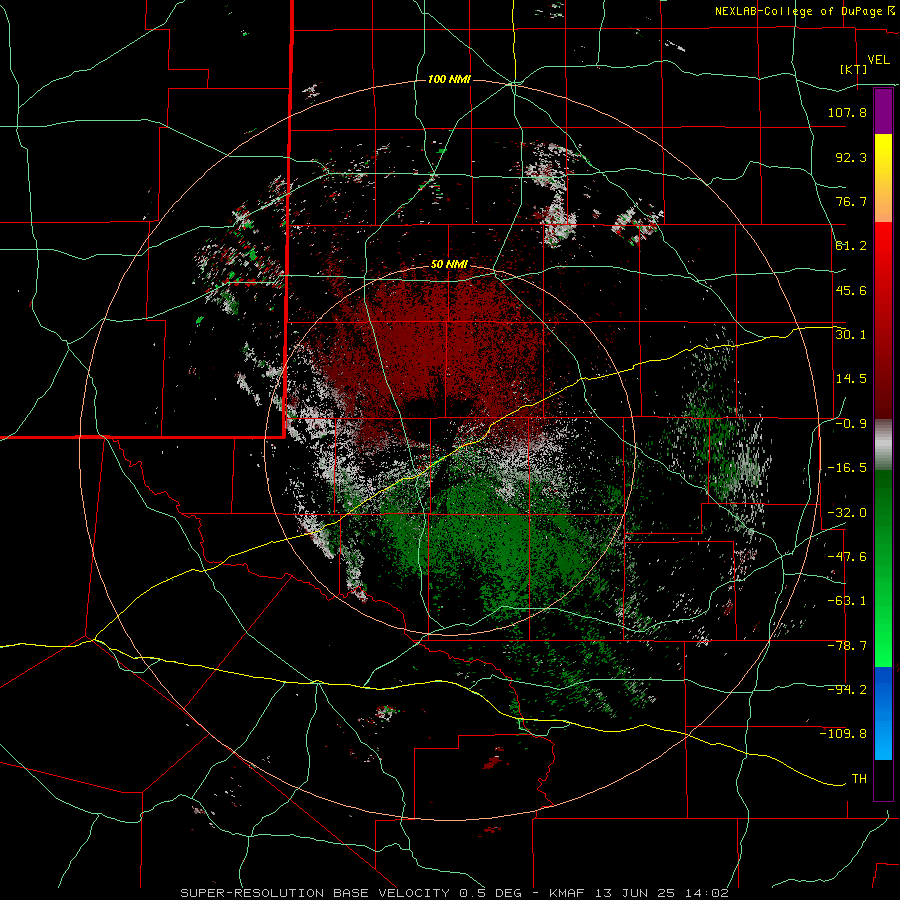
Task: Click the 45.6 value on the velocity scale
Action: coord(851,290)
